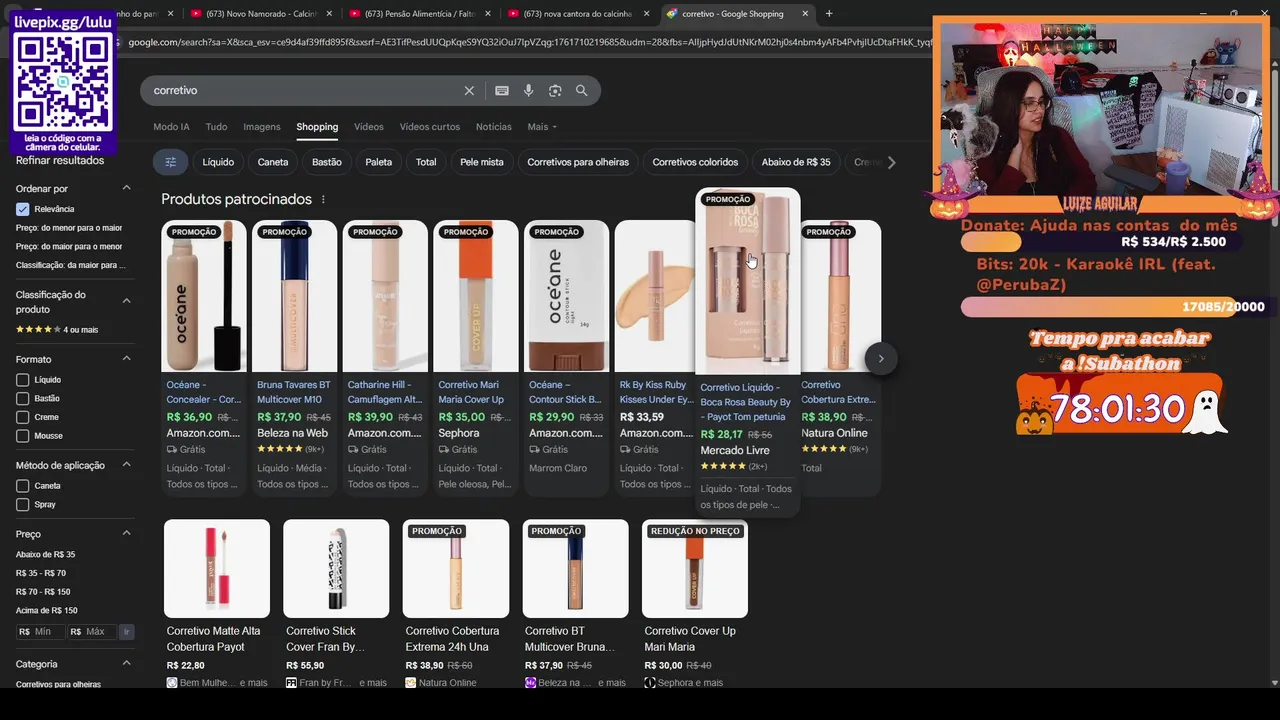Check the Líquido format checkbox

pyautogui.click(x=23, y=380)
